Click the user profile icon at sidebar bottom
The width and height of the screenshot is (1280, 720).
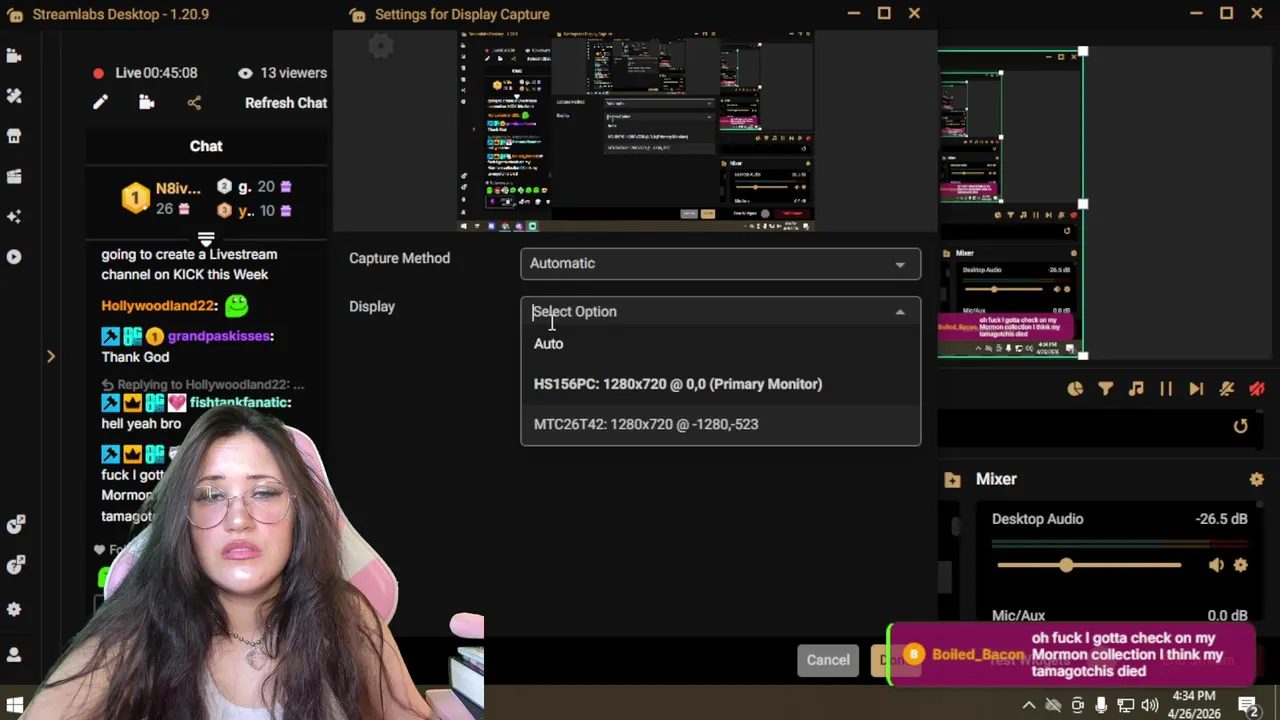14,655
